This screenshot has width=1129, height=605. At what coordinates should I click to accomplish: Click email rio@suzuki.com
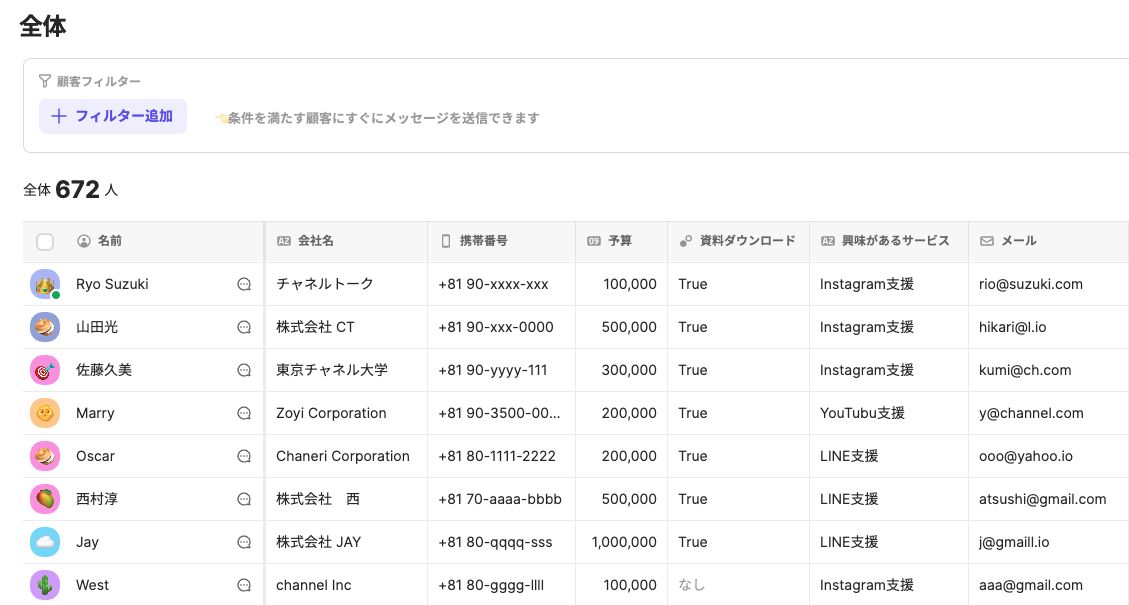[x=1031, y=284]
